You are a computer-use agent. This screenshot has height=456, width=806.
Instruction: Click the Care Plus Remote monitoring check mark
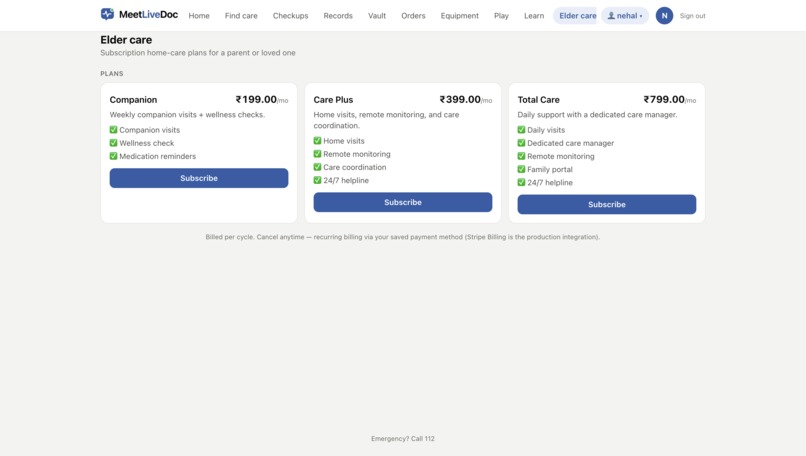coord(318,154)
